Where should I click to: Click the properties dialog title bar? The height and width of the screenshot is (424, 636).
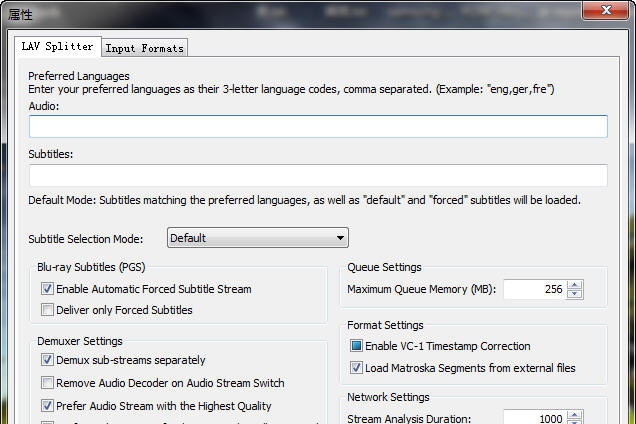[x=300, y=14]
